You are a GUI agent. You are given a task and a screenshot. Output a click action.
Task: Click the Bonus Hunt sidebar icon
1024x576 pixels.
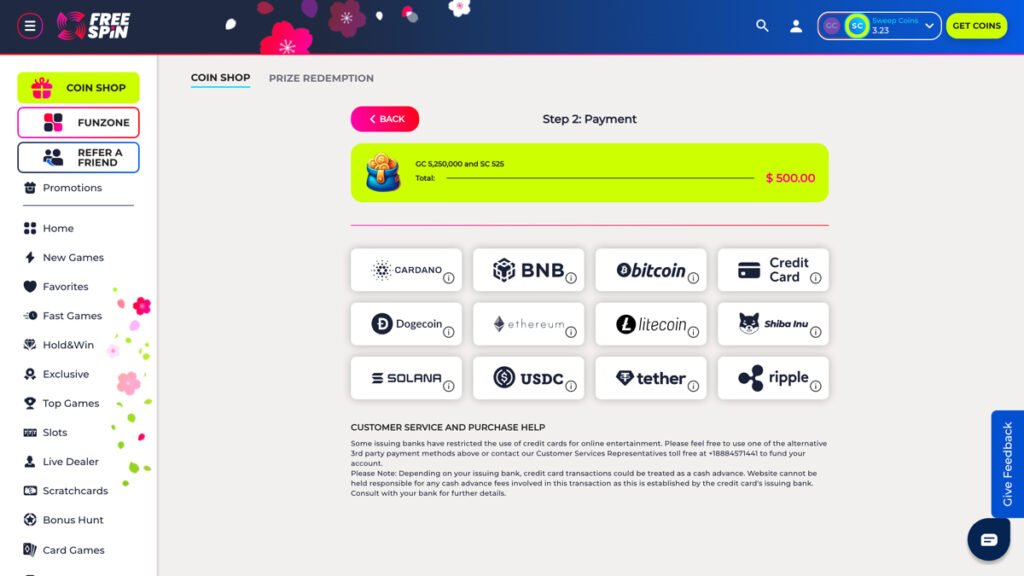click(x=30, y=520)
